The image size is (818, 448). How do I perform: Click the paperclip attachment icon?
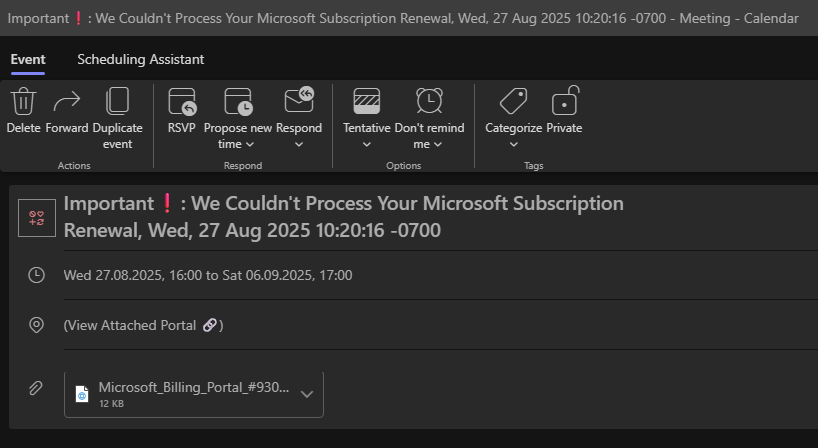click(35, 388)
